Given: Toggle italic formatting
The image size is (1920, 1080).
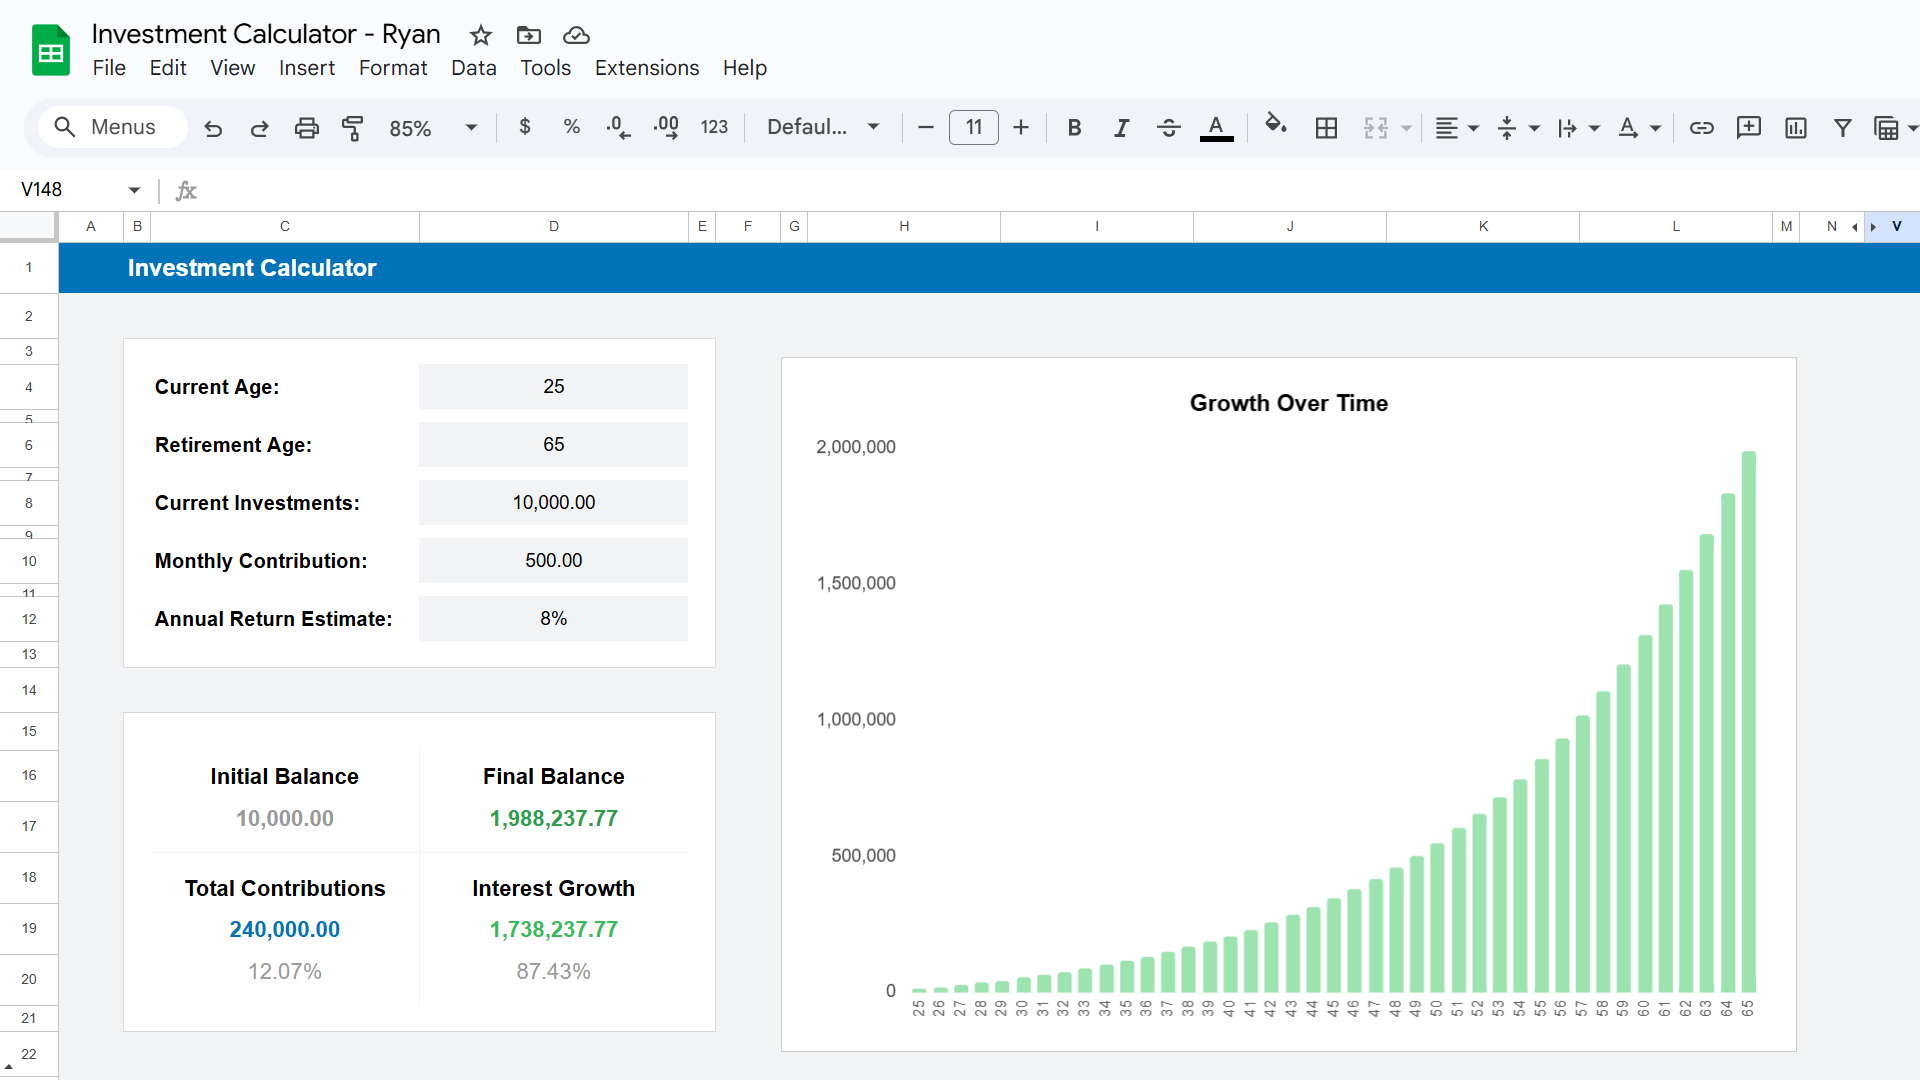Looking at the screenshot, I should pos(1121,128).
